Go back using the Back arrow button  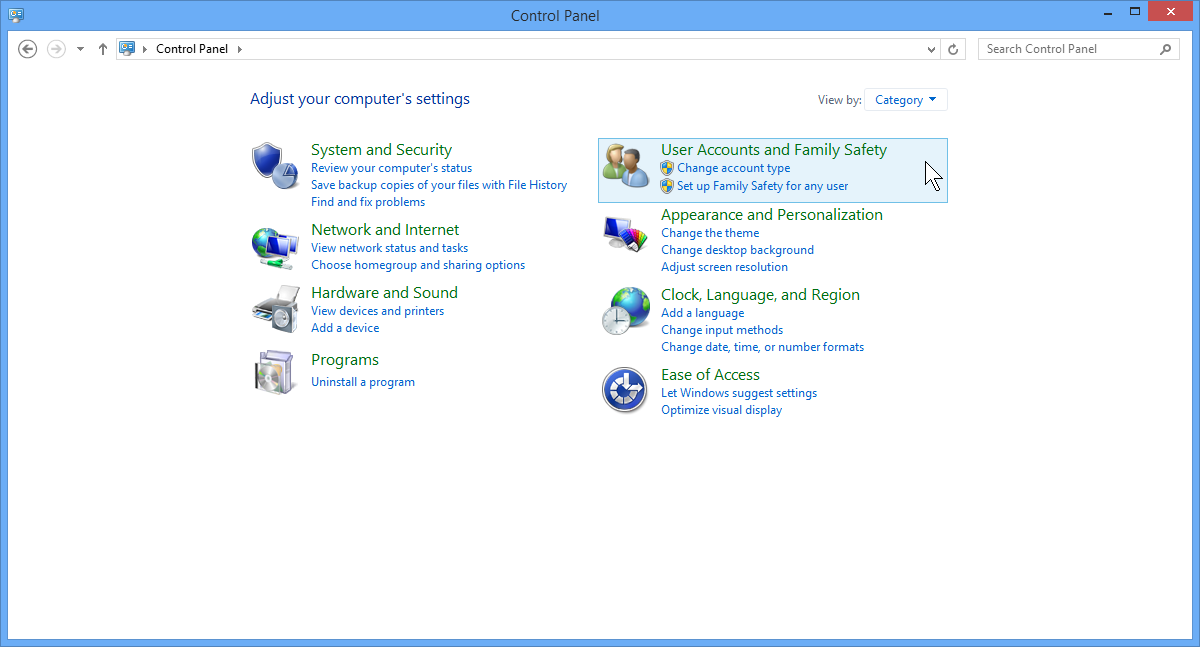click(28, 49)
